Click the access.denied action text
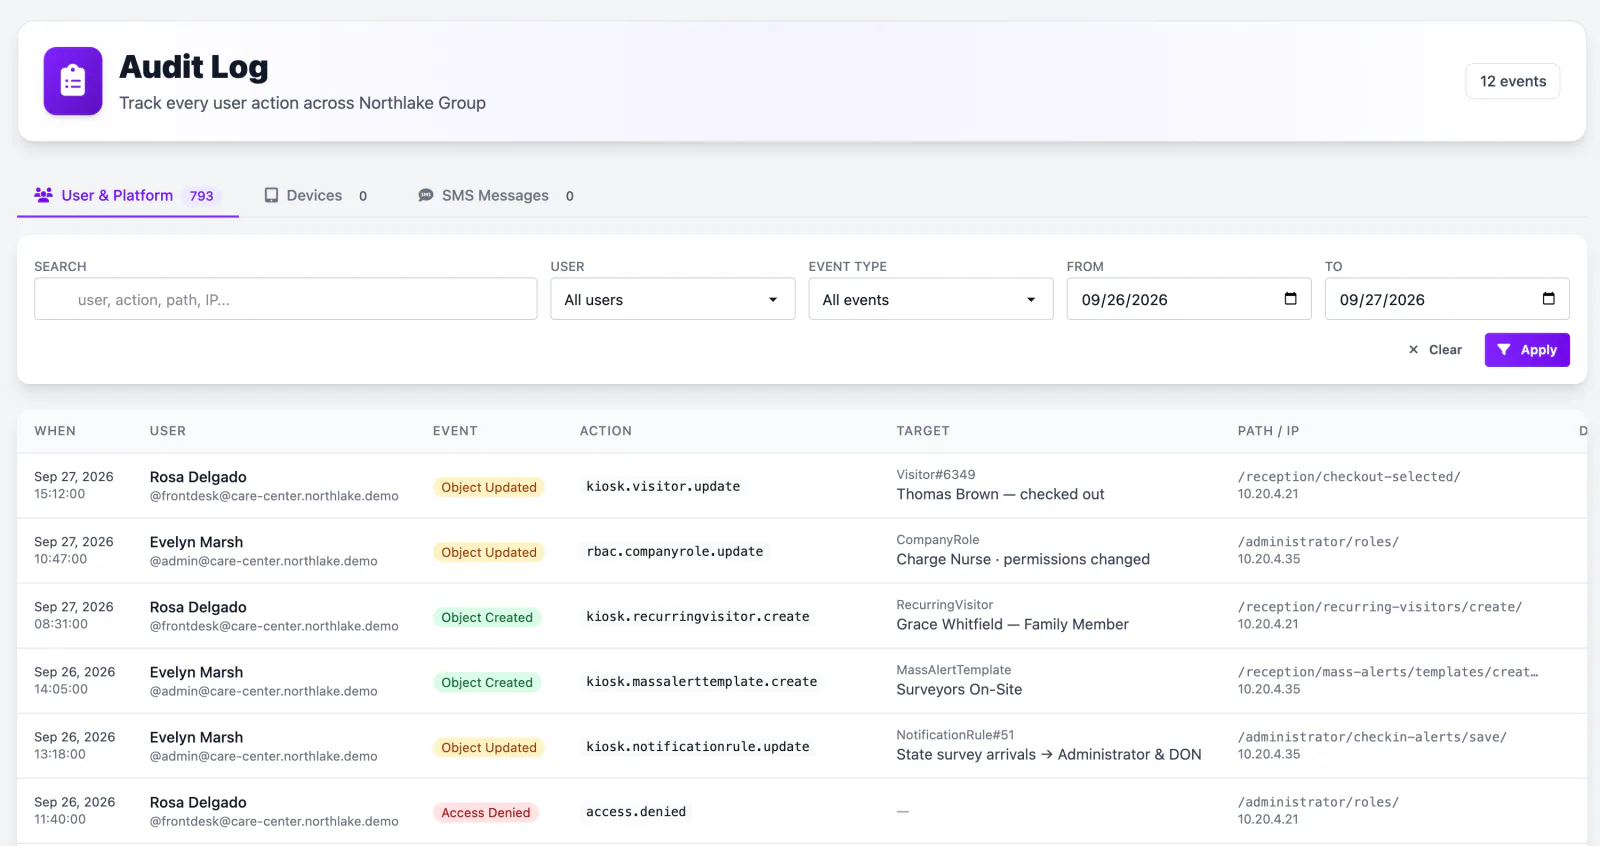The width and height of the screenshot is (1600, 846). pos(636,812)
